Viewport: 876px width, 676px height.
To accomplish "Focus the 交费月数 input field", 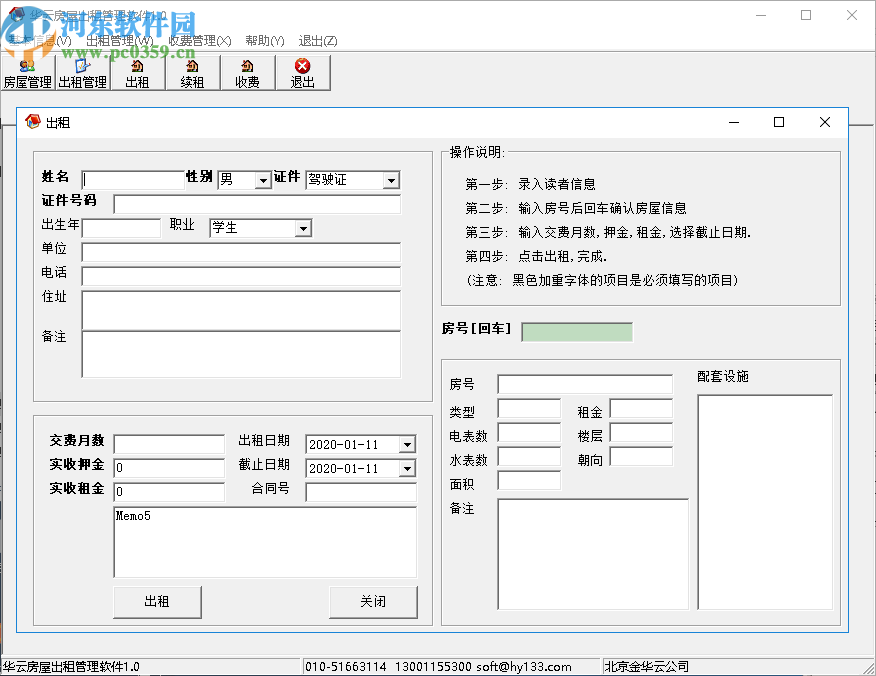I will click(169, 444).
